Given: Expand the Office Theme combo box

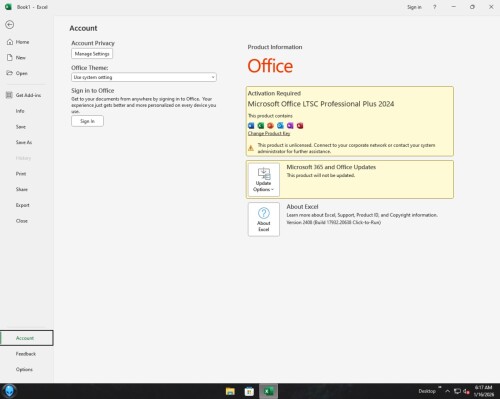Looking at the screenshot, I should pos(144,77).
